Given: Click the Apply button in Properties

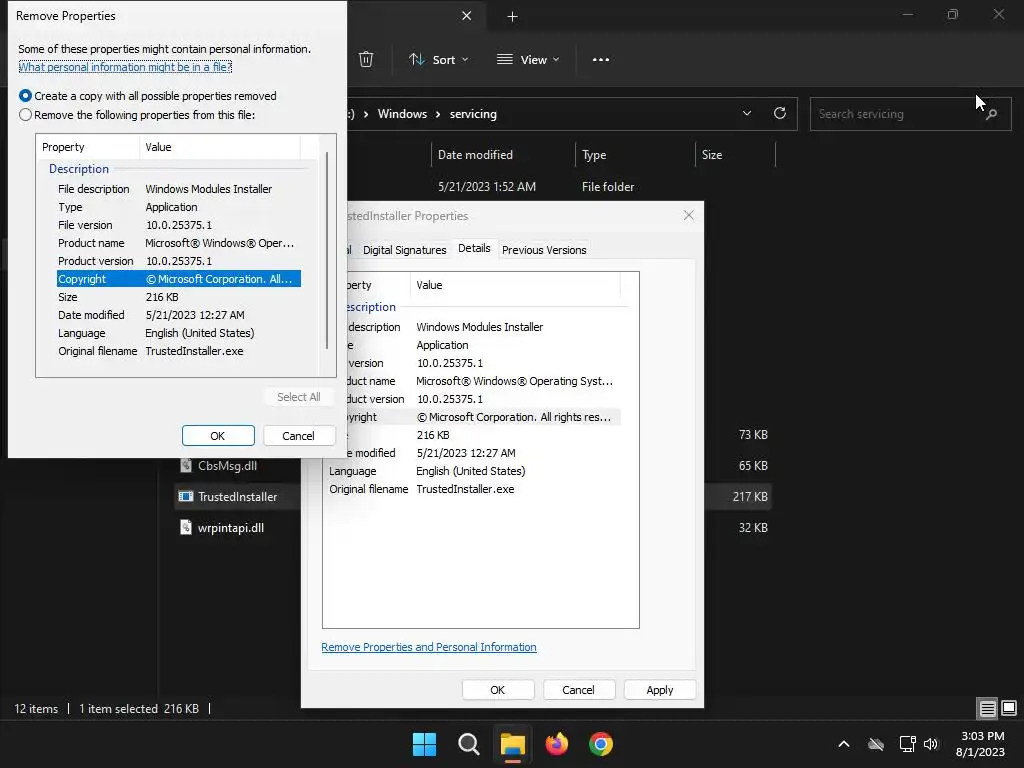Looking at the screenshot, I should click(x=660, y=690).
